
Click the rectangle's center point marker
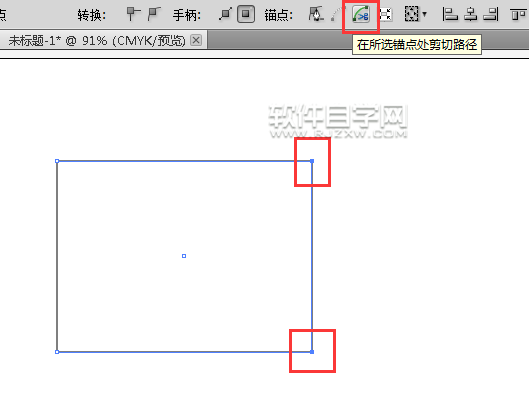click(x=184, y=256)
